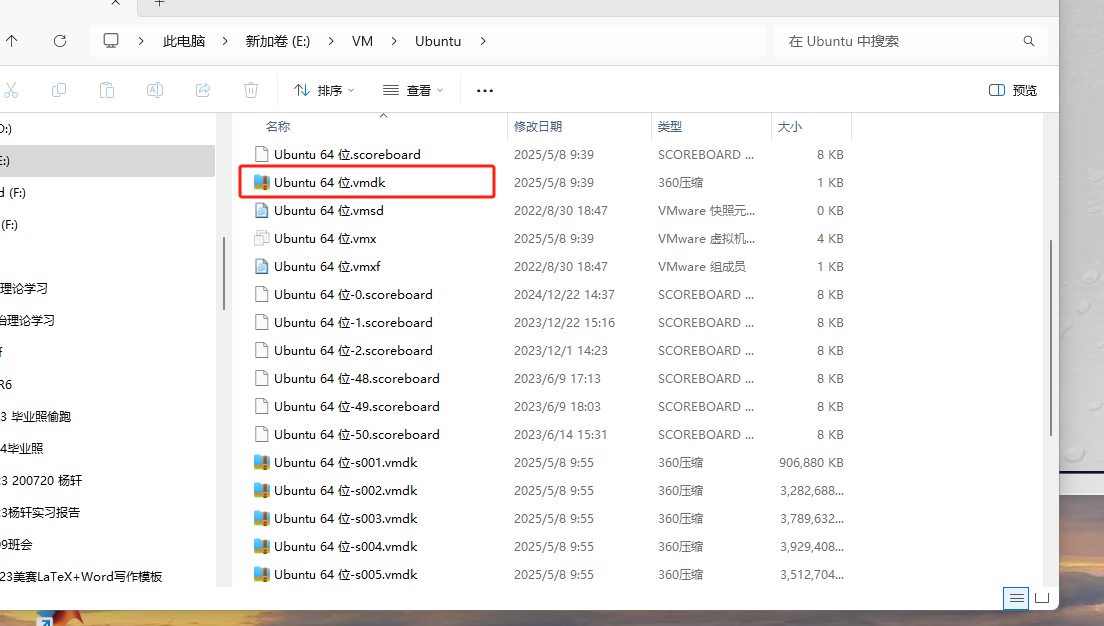Viewport: 1104px width, 626px height.
Task: Open the three-dot more options menu
Action: coord(484,90)
